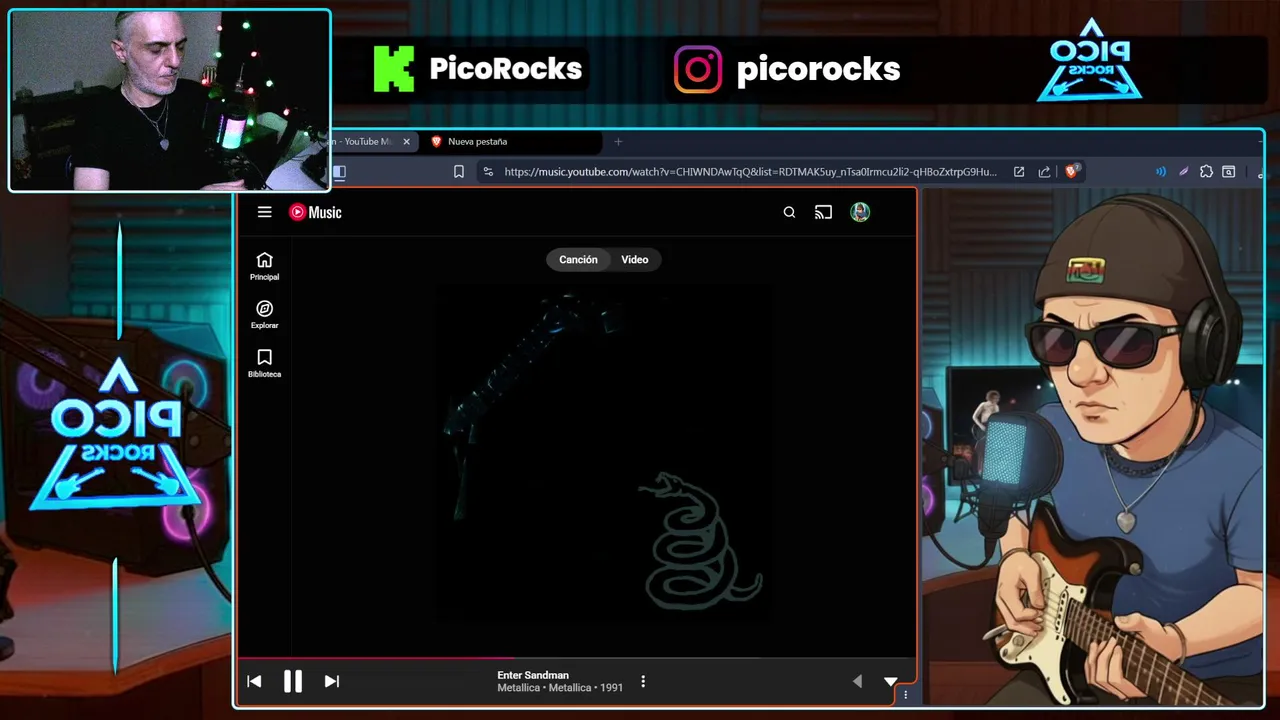Screen dimensions: 1280x720
Task: Switch to Video view
Action: coord(635,260)
